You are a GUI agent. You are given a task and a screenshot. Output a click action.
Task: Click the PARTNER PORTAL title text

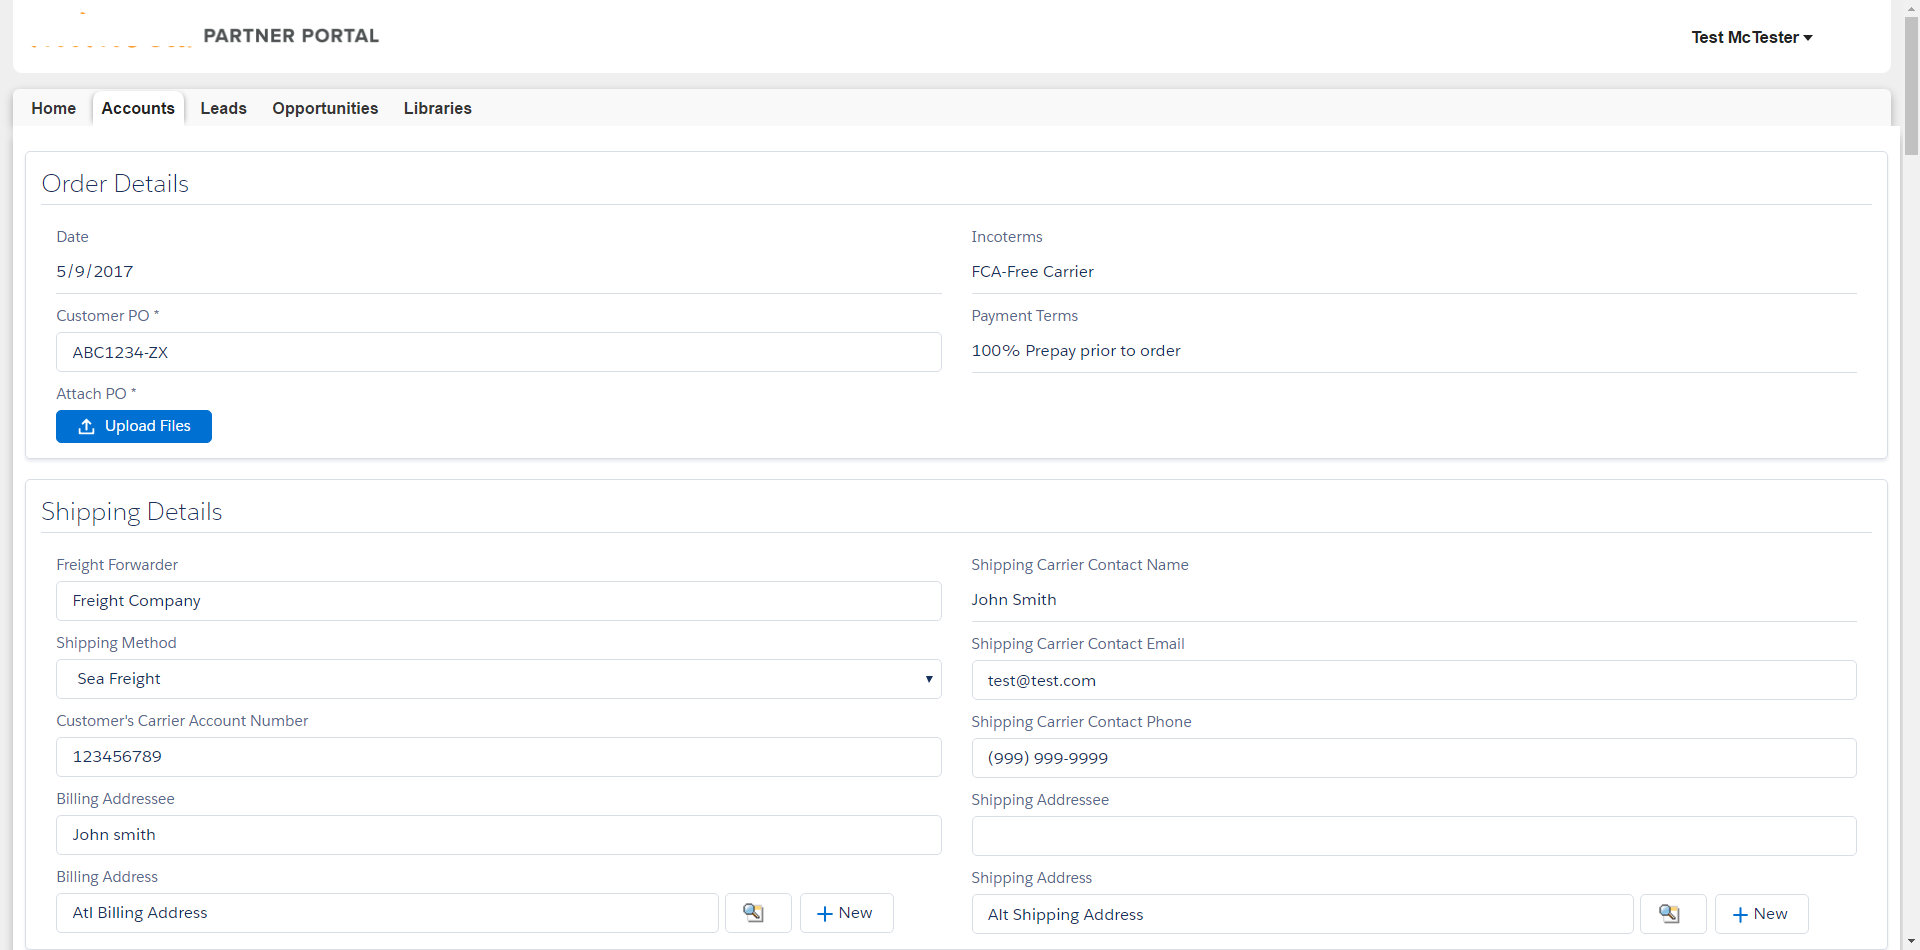pos(291,36)
